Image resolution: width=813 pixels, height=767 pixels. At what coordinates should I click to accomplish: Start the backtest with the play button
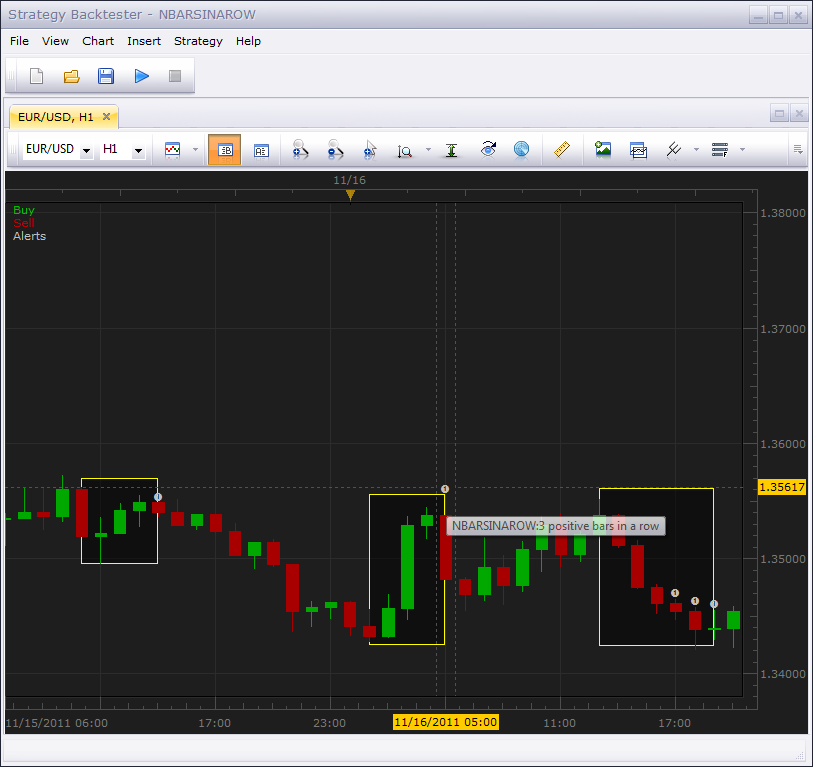(x=142, y=76)
